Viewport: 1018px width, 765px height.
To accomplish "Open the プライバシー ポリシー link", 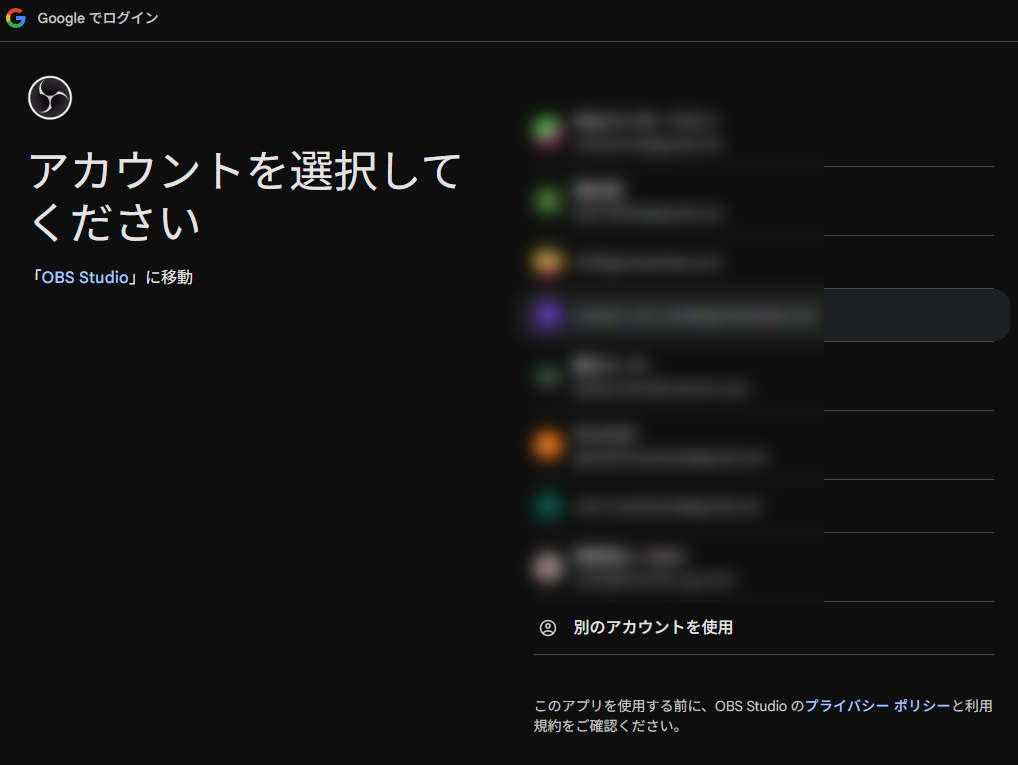I will 877,706.
